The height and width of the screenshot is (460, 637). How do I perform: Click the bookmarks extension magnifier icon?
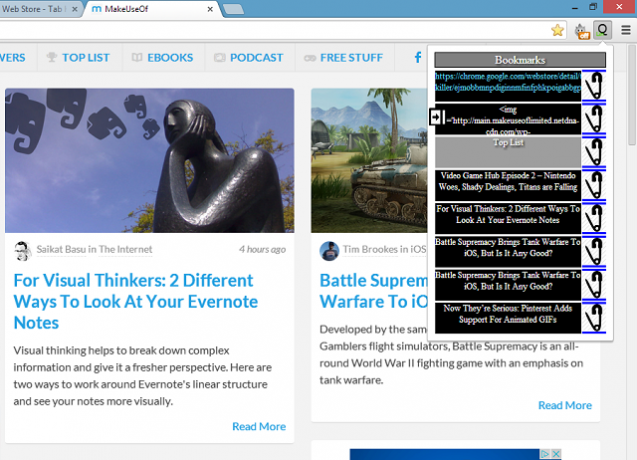point(602,30)
